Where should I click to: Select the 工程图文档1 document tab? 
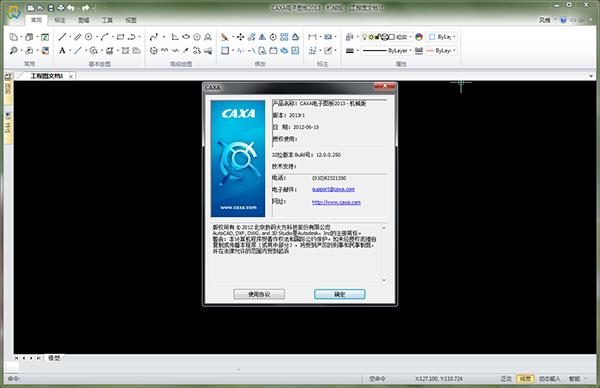coord(47,76)
